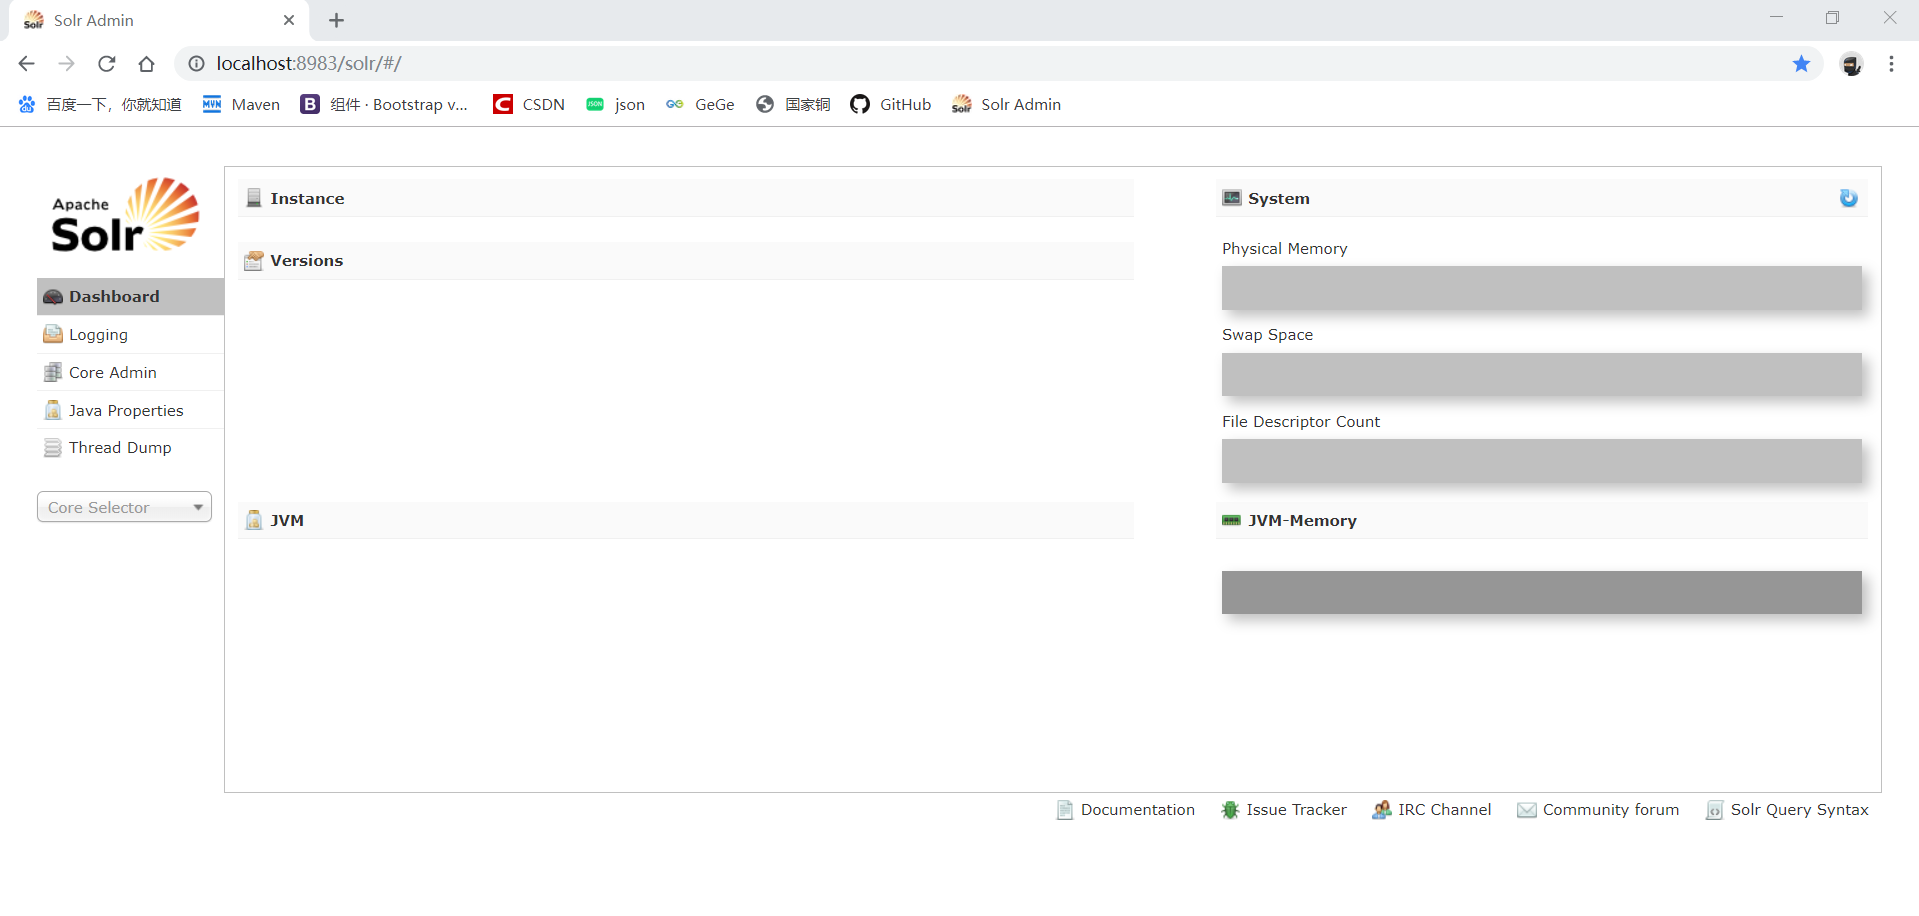This screenshot has width=1919, height=916.
Task: Open the Dashboard menu item
Action: tap(130, 297)
